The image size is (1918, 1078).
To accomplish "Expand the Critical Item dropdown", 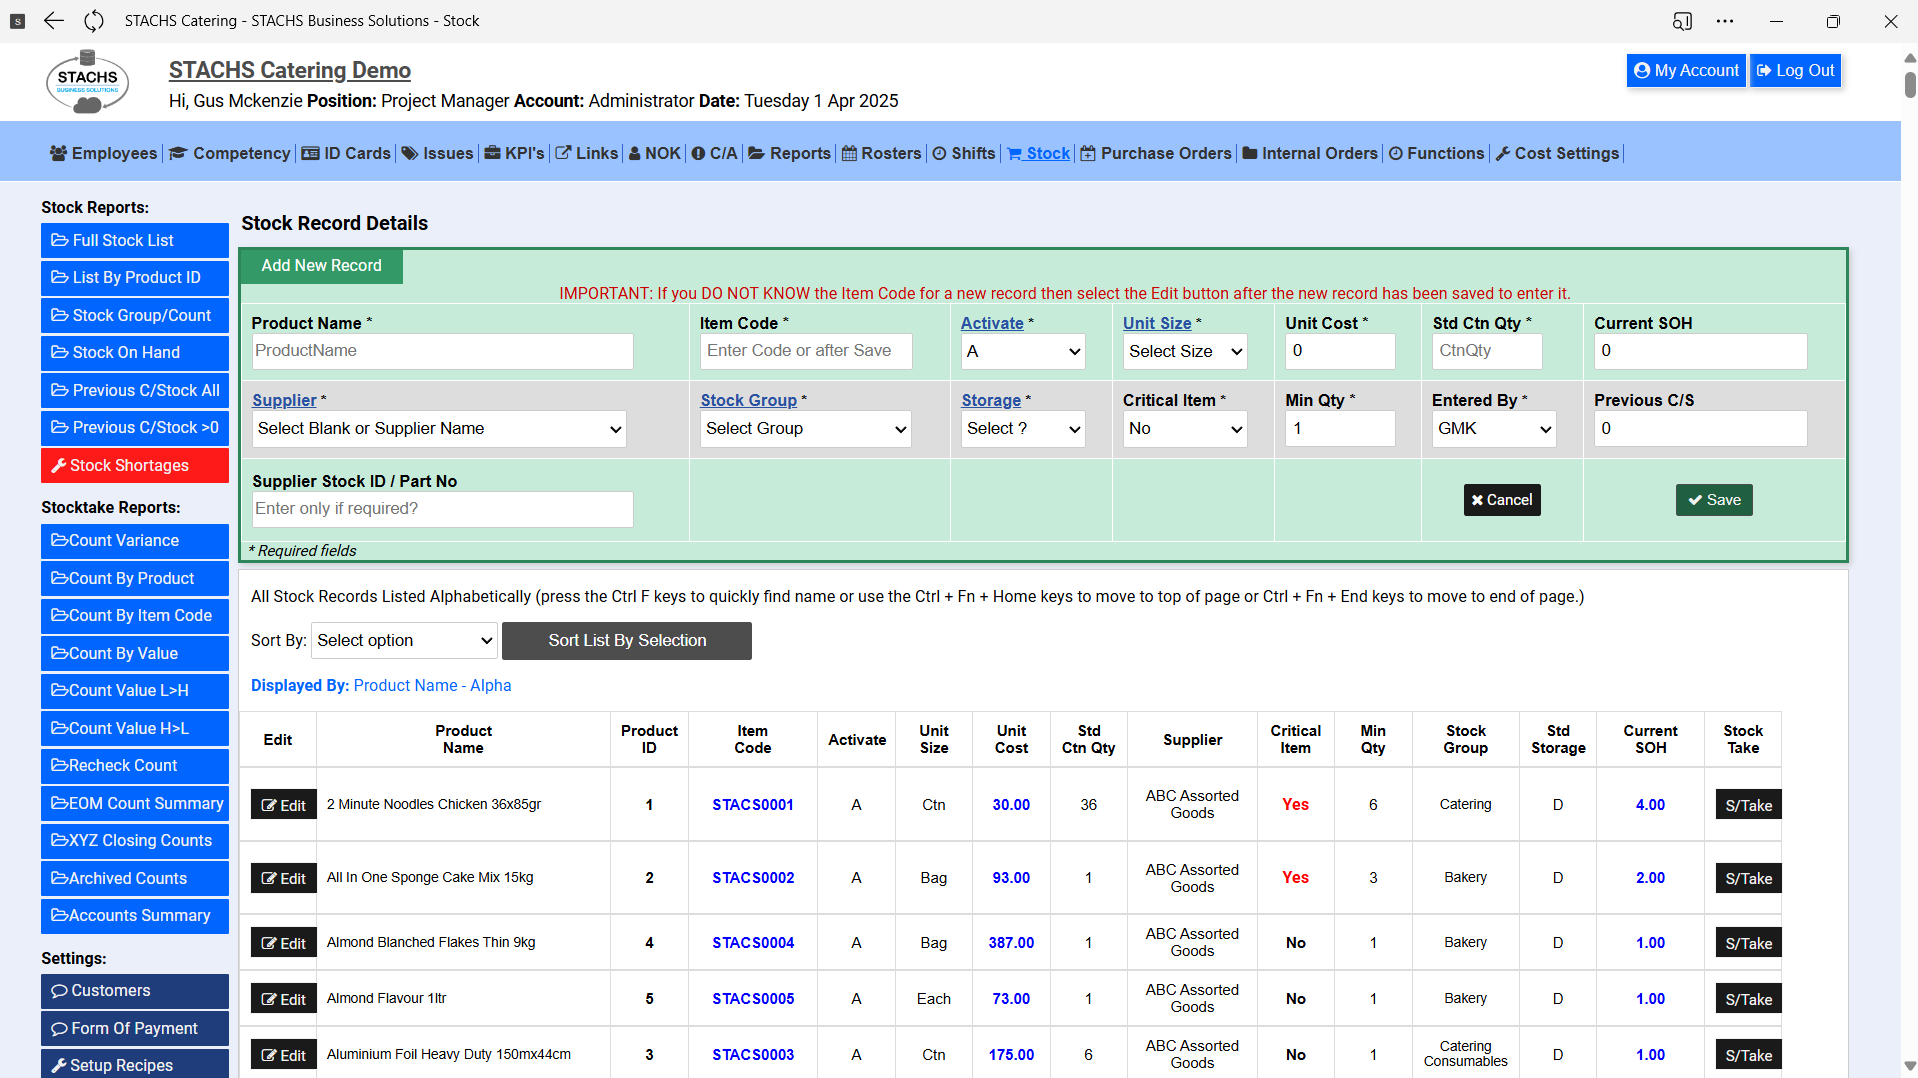I will [x=1185, y=429].
